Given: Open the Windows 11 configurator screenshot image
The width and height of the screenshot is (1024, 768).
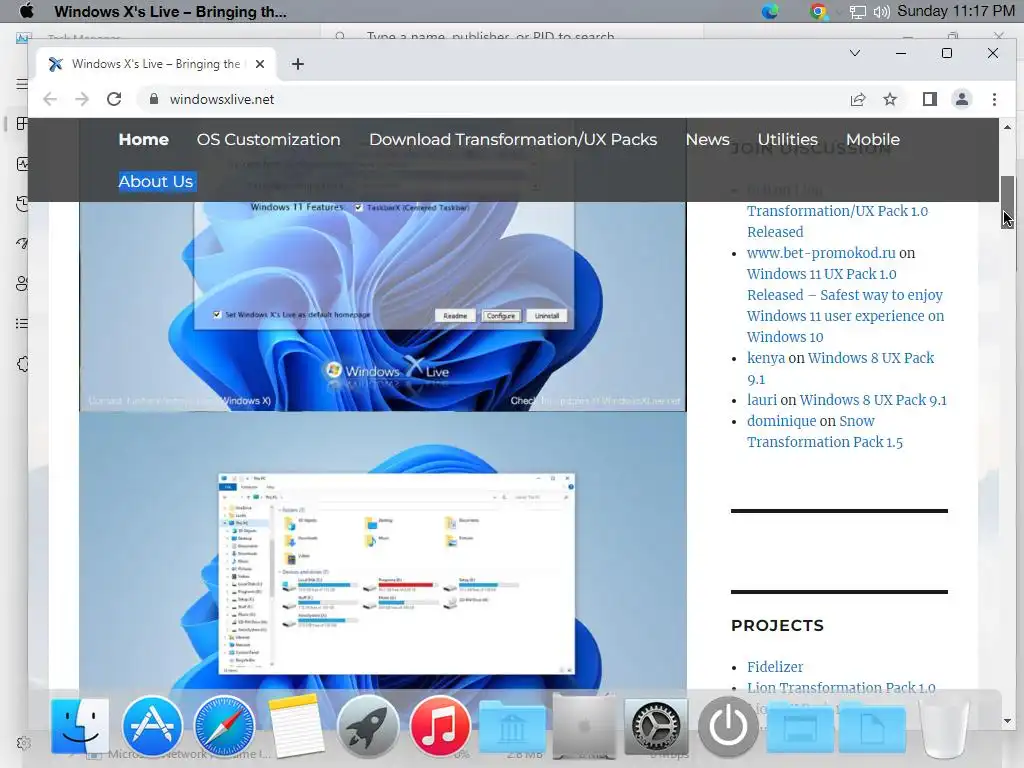Looking at the screenshot, I should [383, 306].
